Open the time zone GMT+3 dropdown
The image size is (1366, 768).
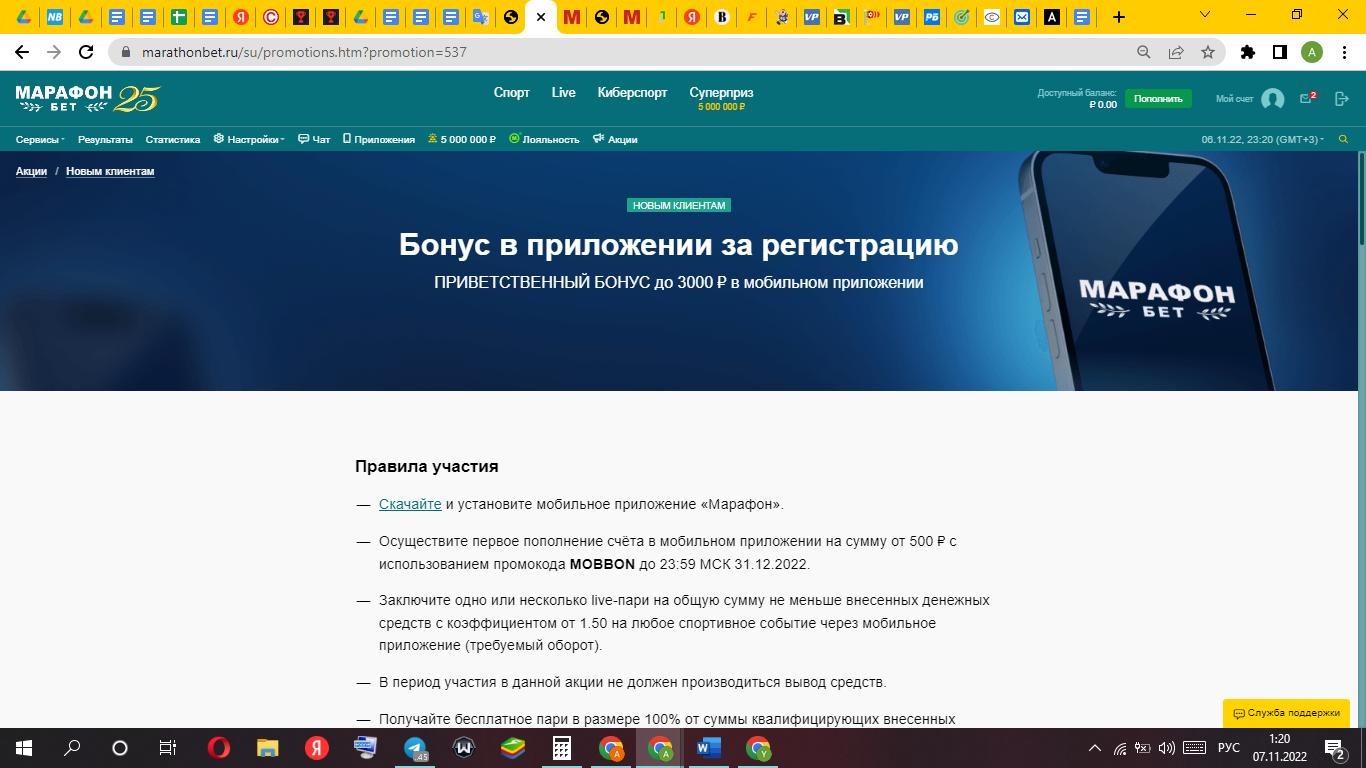coord(1263,140)
